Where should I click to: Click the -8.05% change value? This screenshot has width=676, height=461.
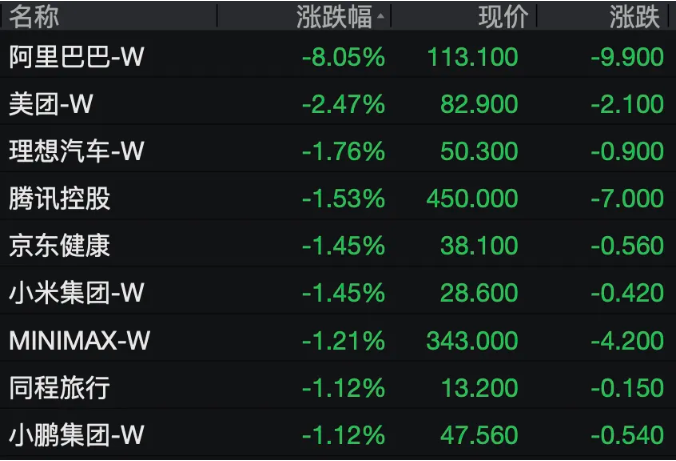[344, 57]
